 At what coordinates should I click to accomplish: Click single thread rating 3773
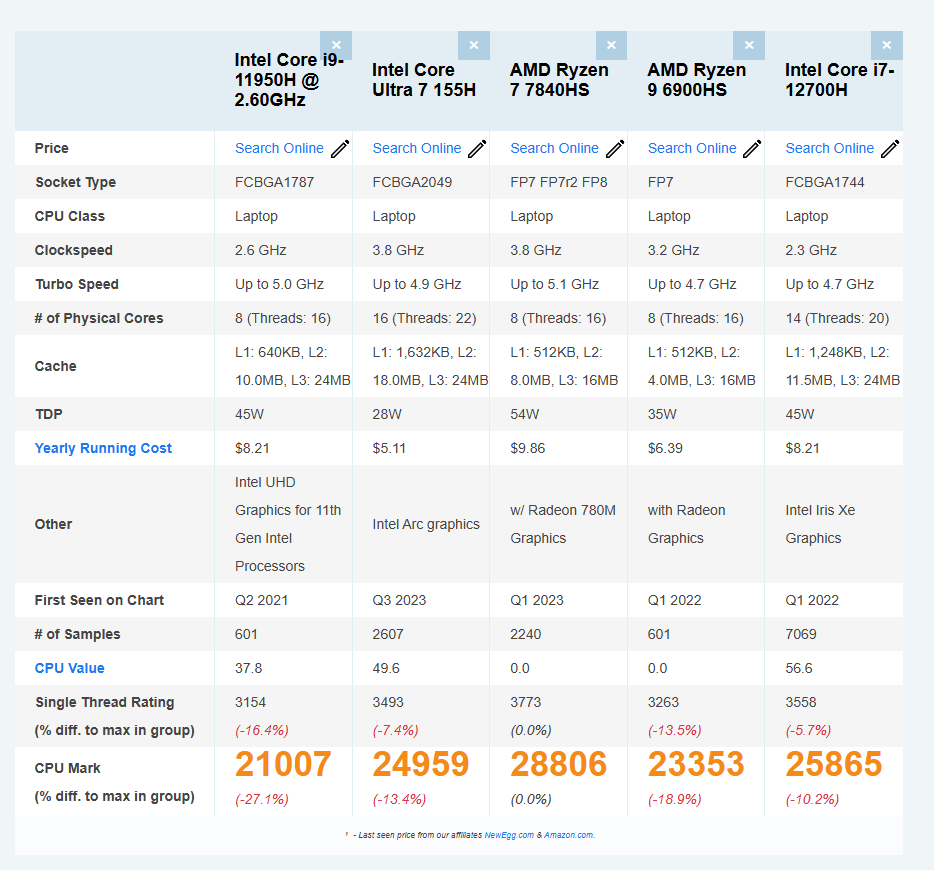(x=525, y=702)
